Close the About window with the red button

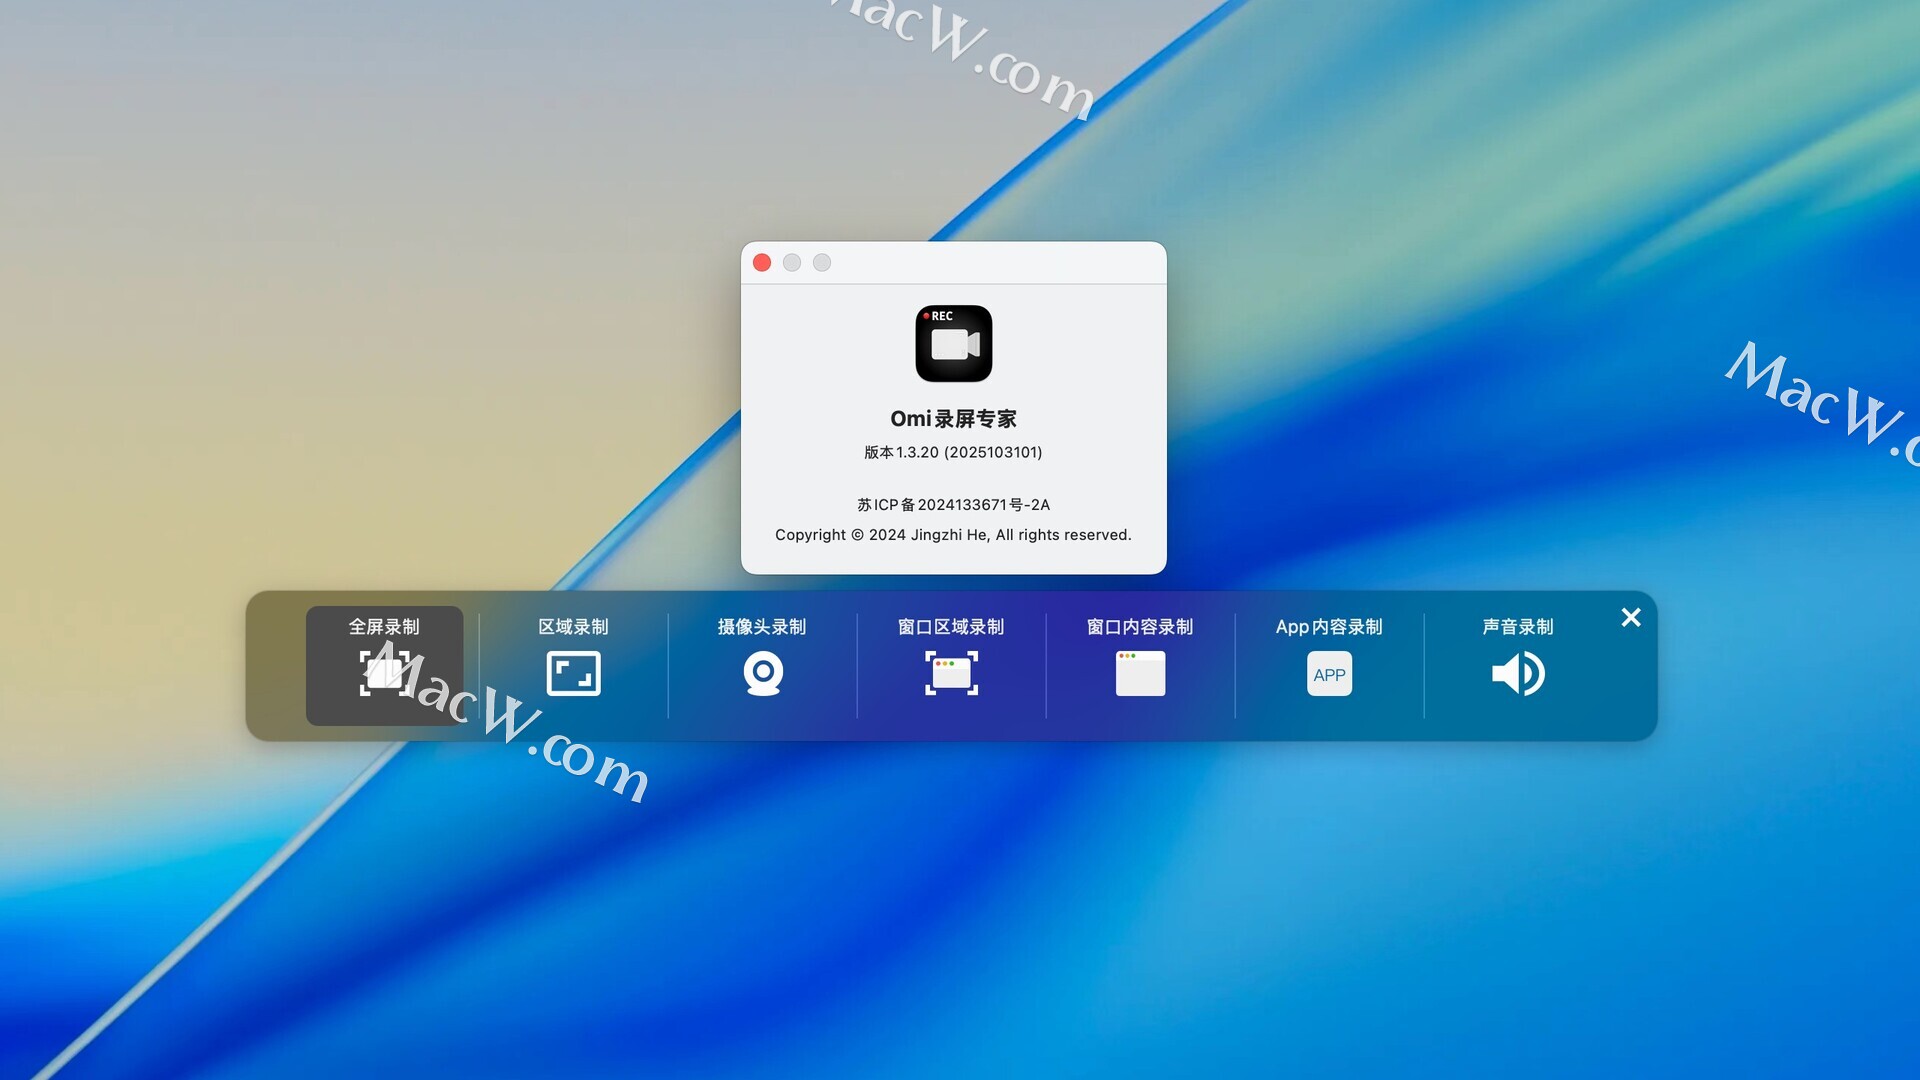[762, 262]
